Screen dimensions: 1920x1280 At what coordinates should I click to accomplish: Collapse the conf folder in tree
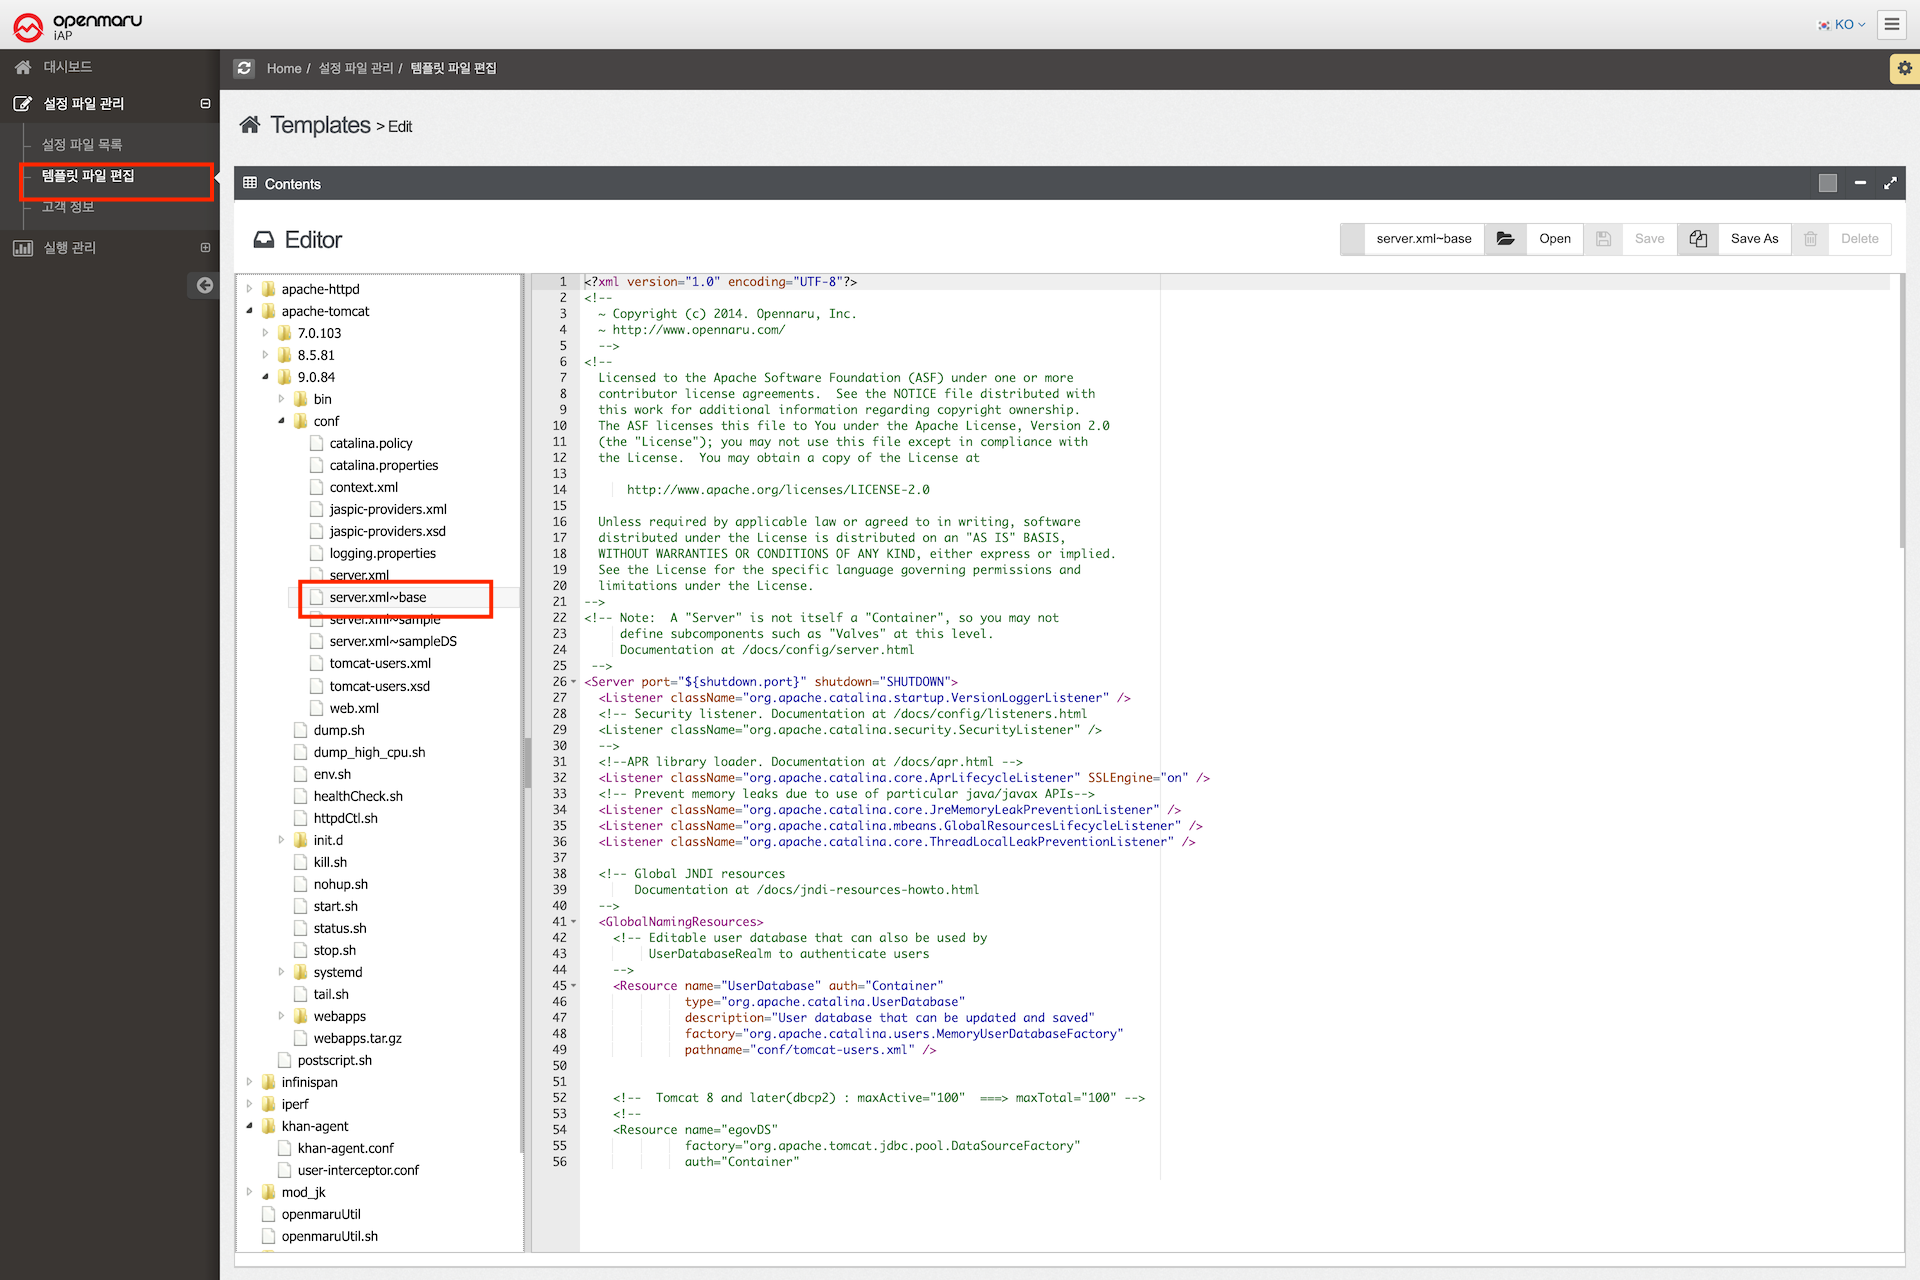(x=282, y=421)
